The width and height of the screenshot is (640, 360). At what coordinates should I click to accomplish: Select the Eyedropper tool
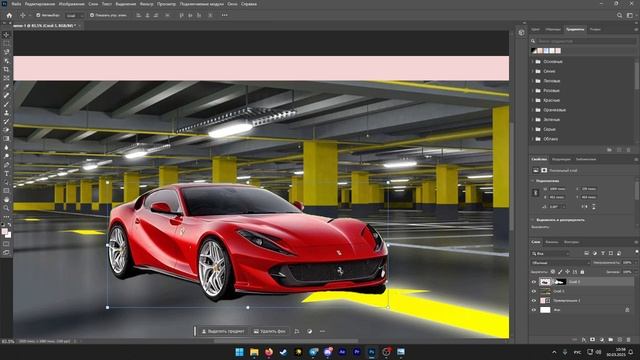6,87
